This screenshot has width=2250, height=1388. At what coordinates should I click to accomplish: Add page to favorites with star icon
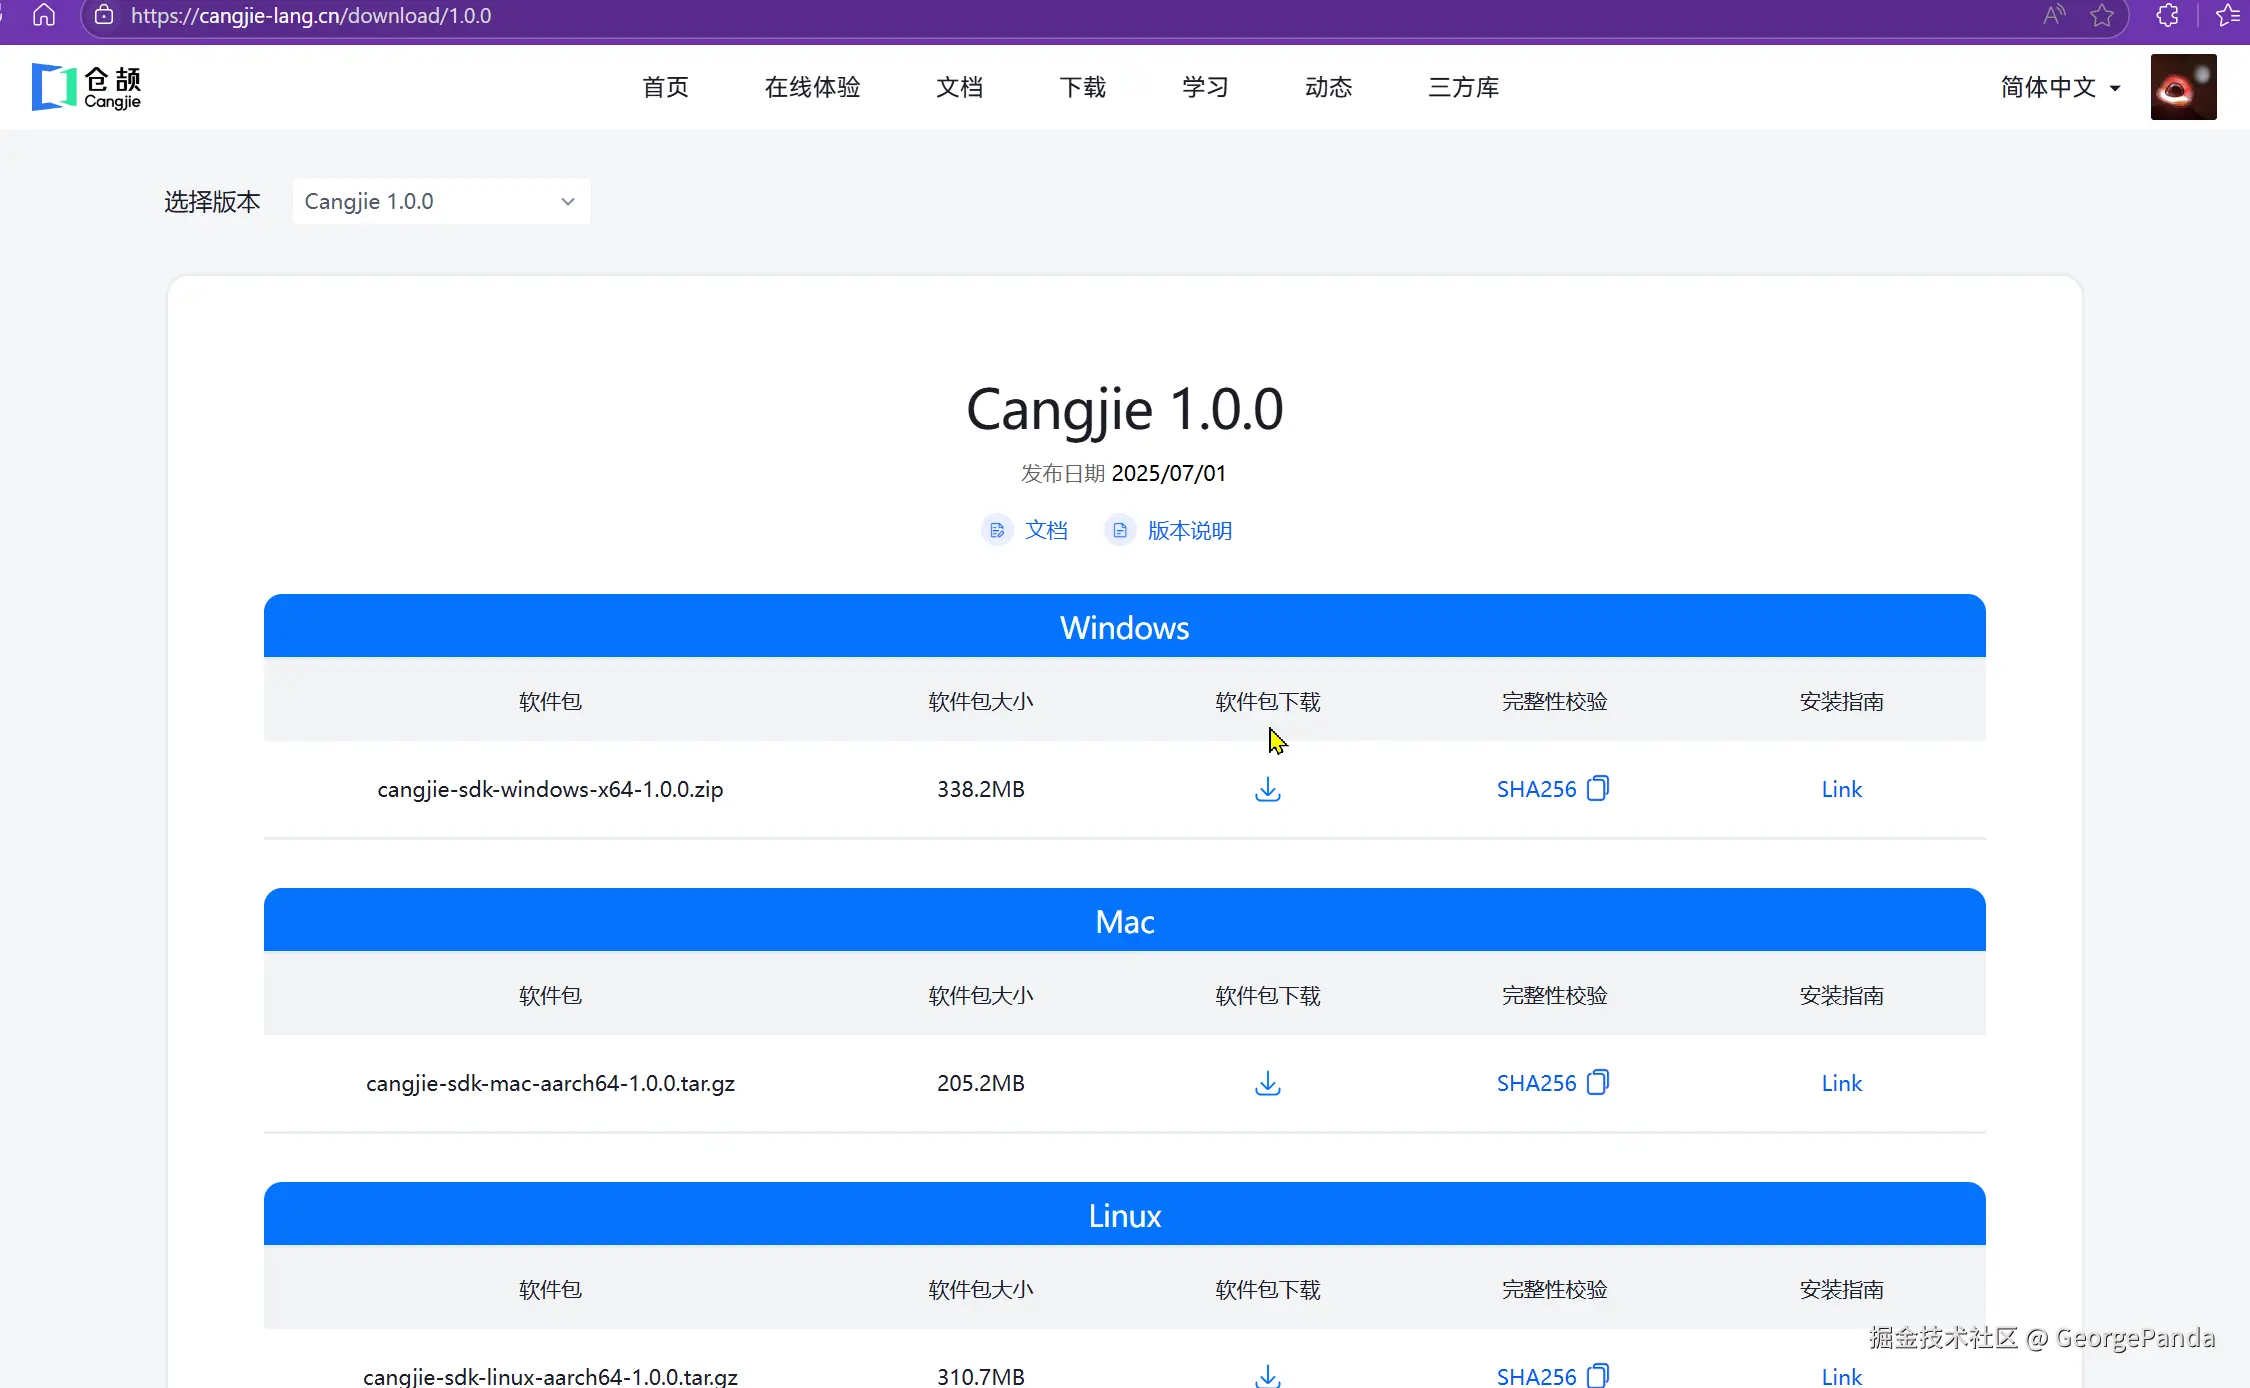point(2102,15)
